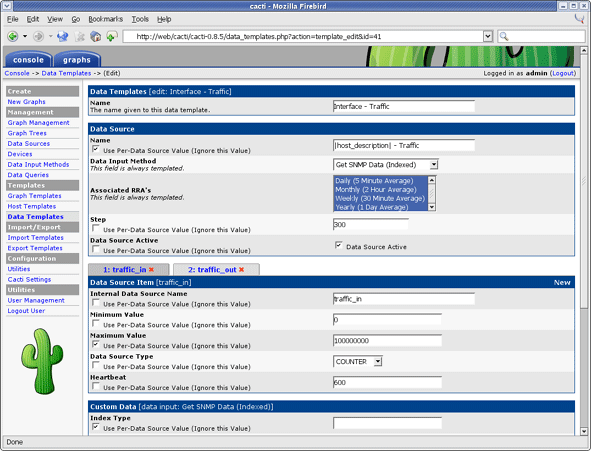Click the Forward navigation arrow icon
The image size is (591, 451).
38,37
